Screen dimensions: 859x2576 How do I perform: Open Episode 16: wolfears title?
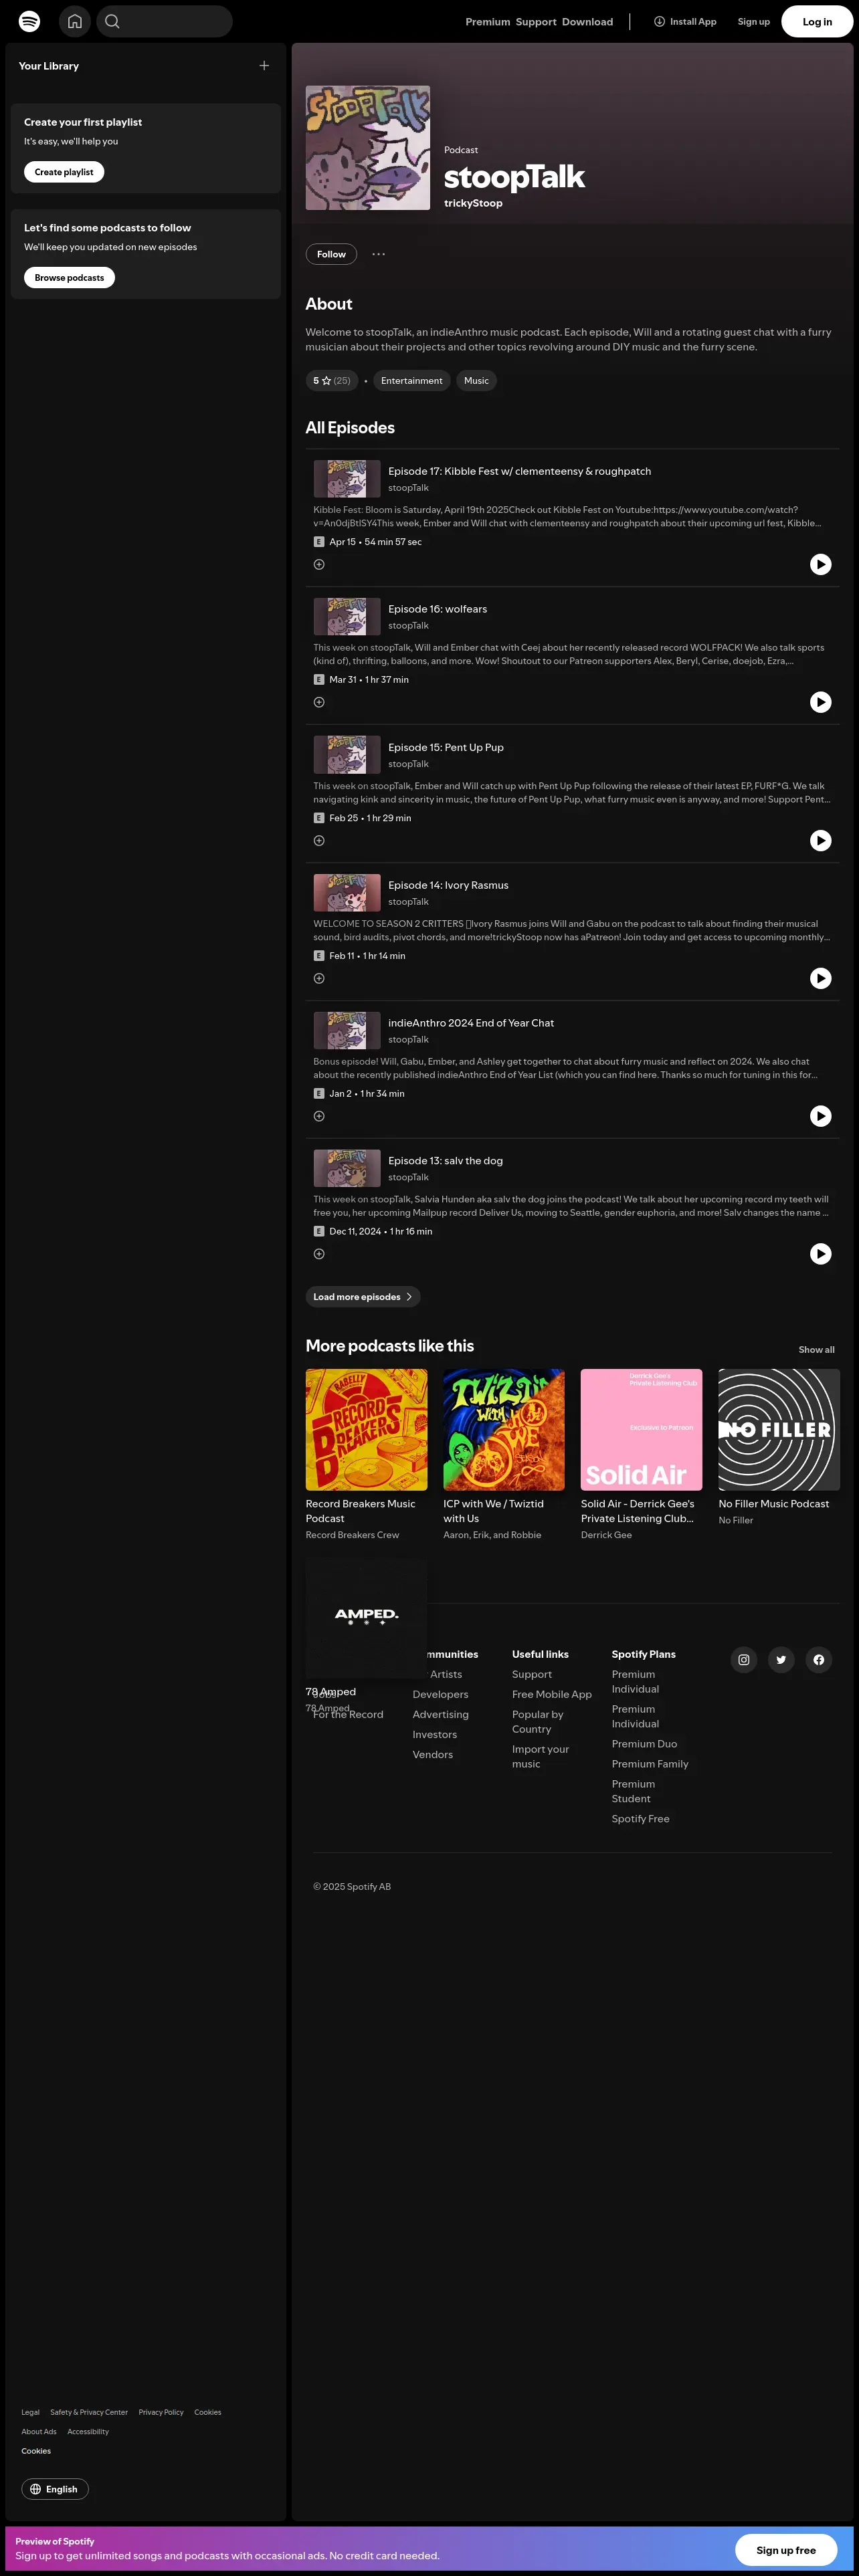point(437,609)
